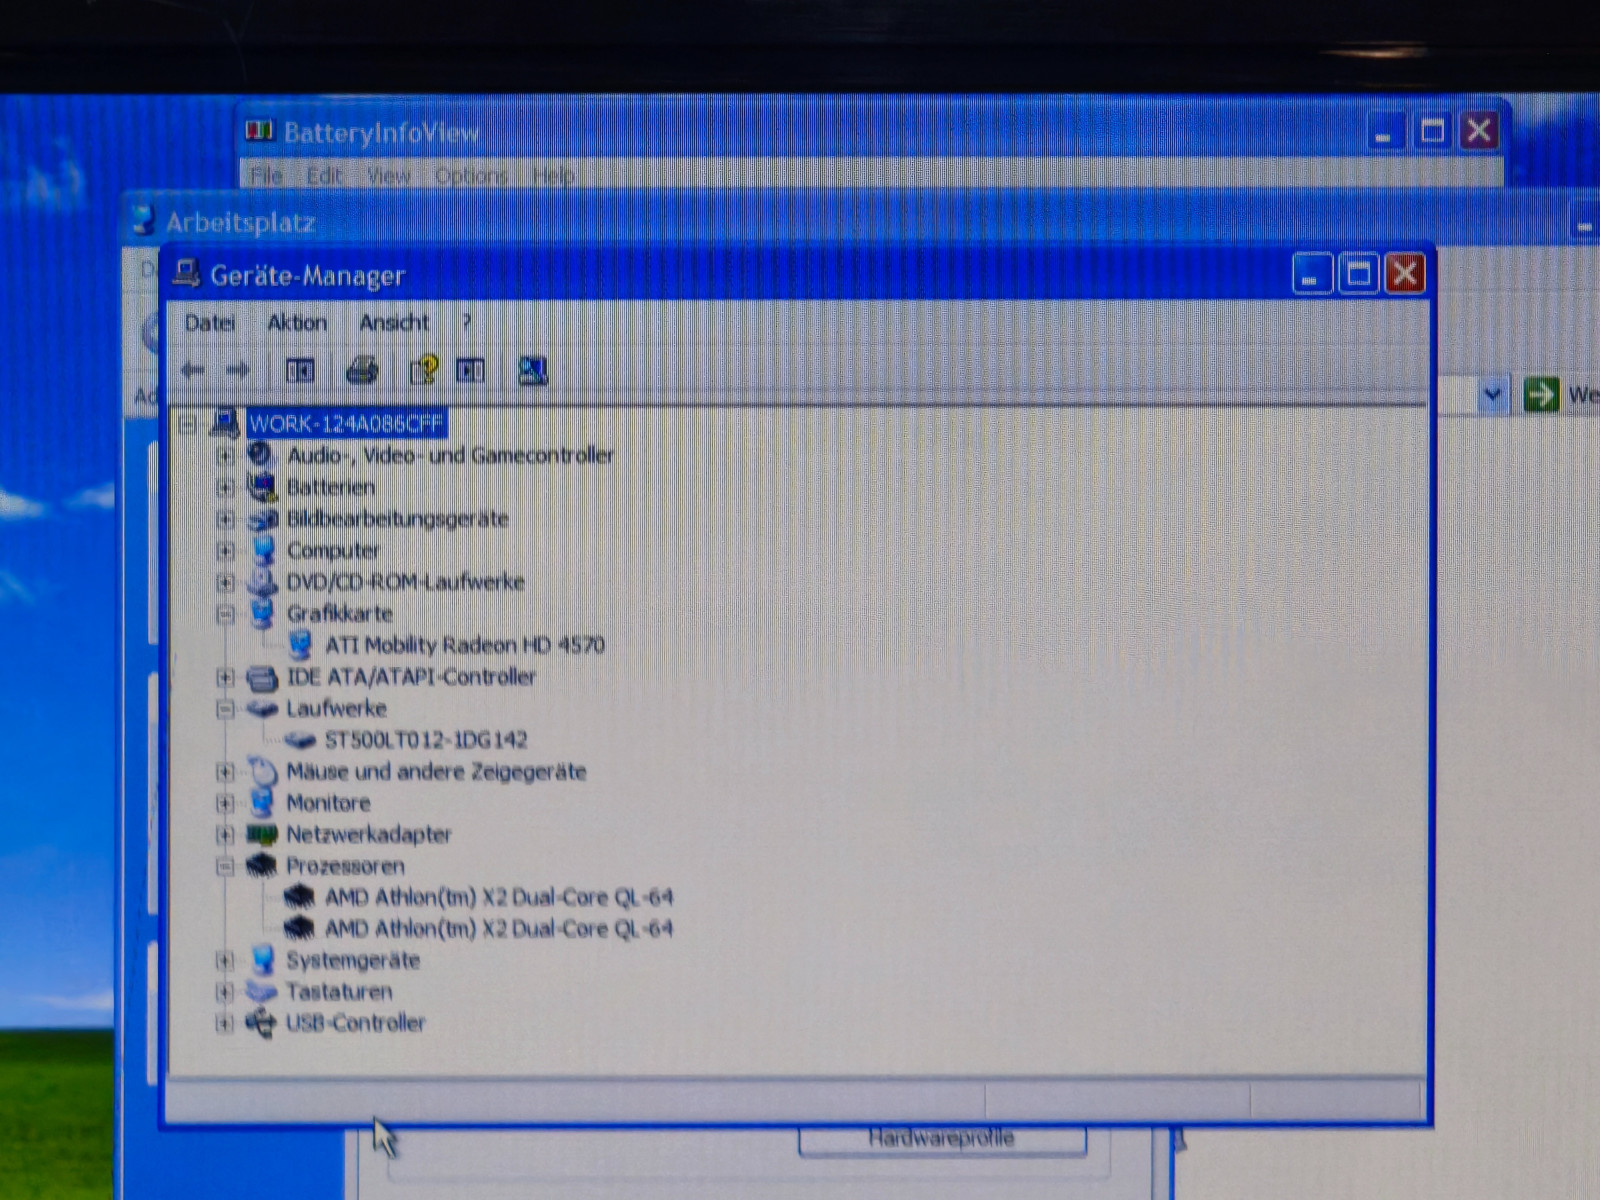The width and height of the screenshot is (1600, 1200).
Task: Select first AMD Athlon X2 QL-64 processor
Action: point(498,897)
